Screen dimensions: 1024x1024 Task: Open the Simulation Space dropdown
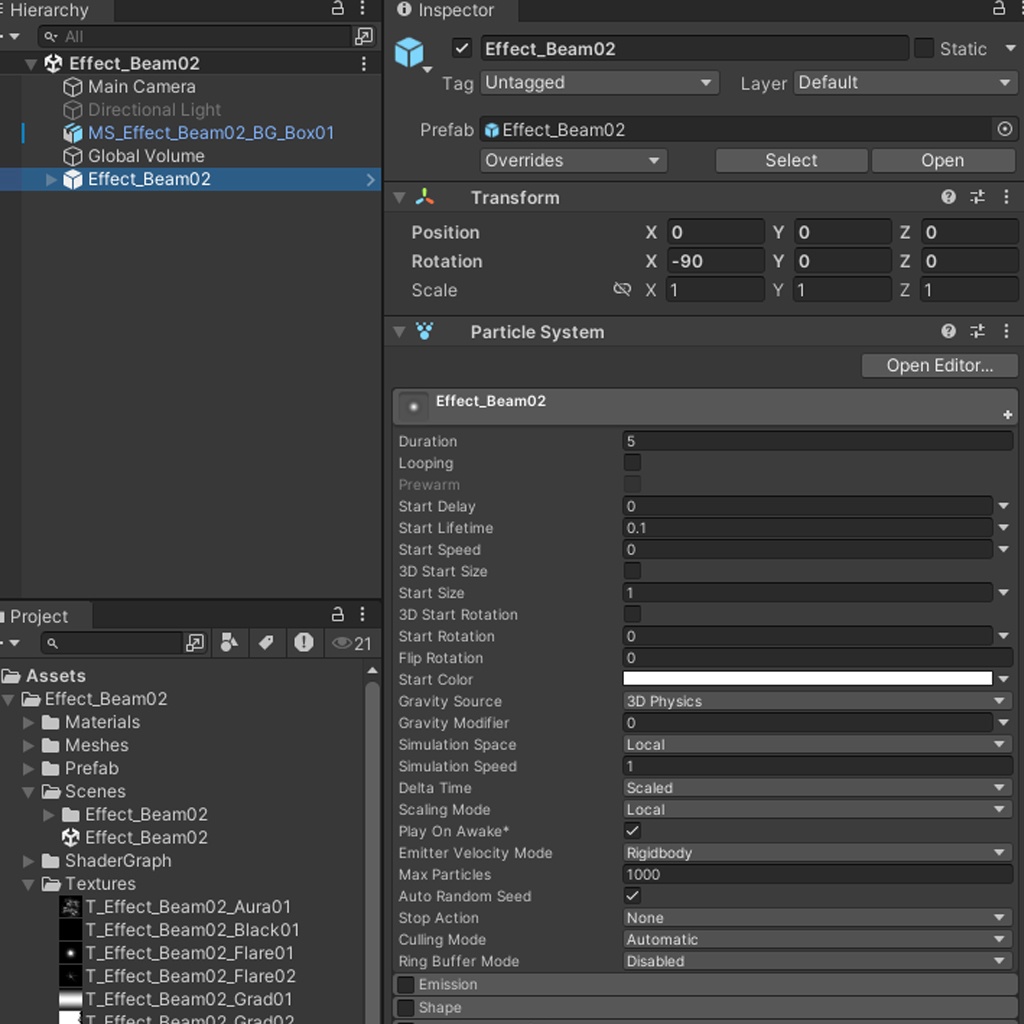coord(817,744)
